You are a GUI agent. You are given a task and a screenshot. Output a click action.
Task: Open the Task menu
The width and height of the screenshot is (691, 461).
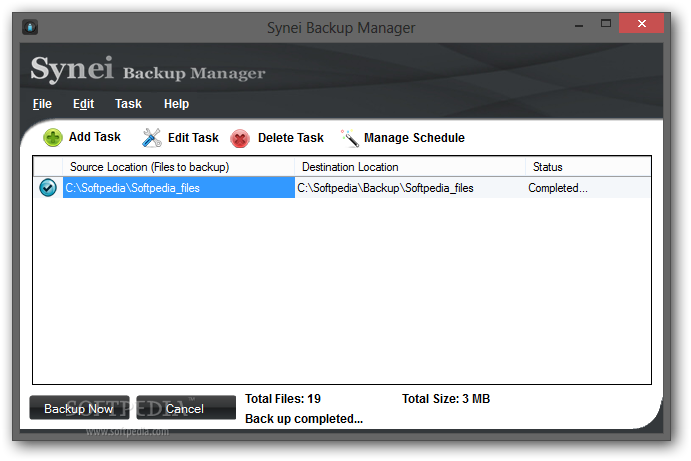(x=128, y=104)
